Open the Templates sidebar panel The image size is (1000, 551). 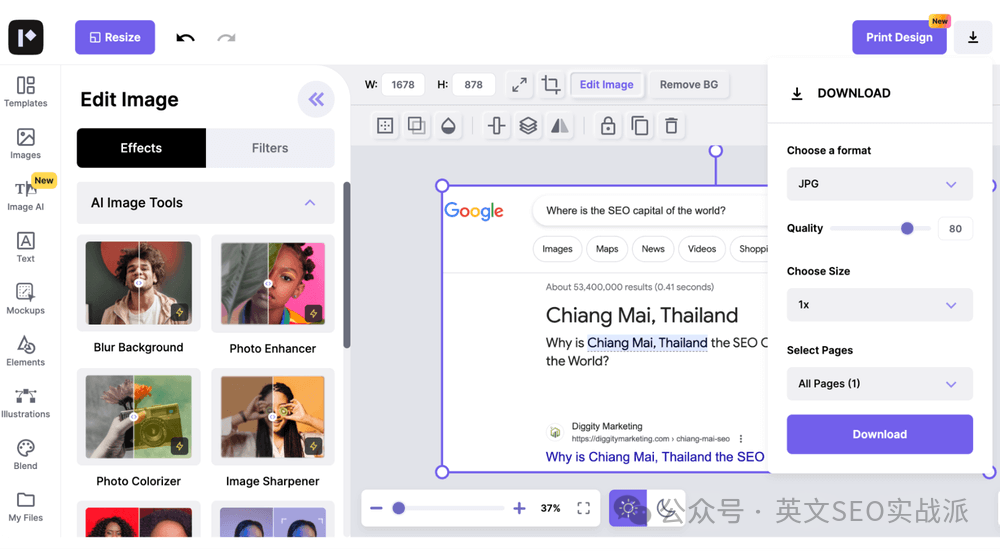pos(26,92)
